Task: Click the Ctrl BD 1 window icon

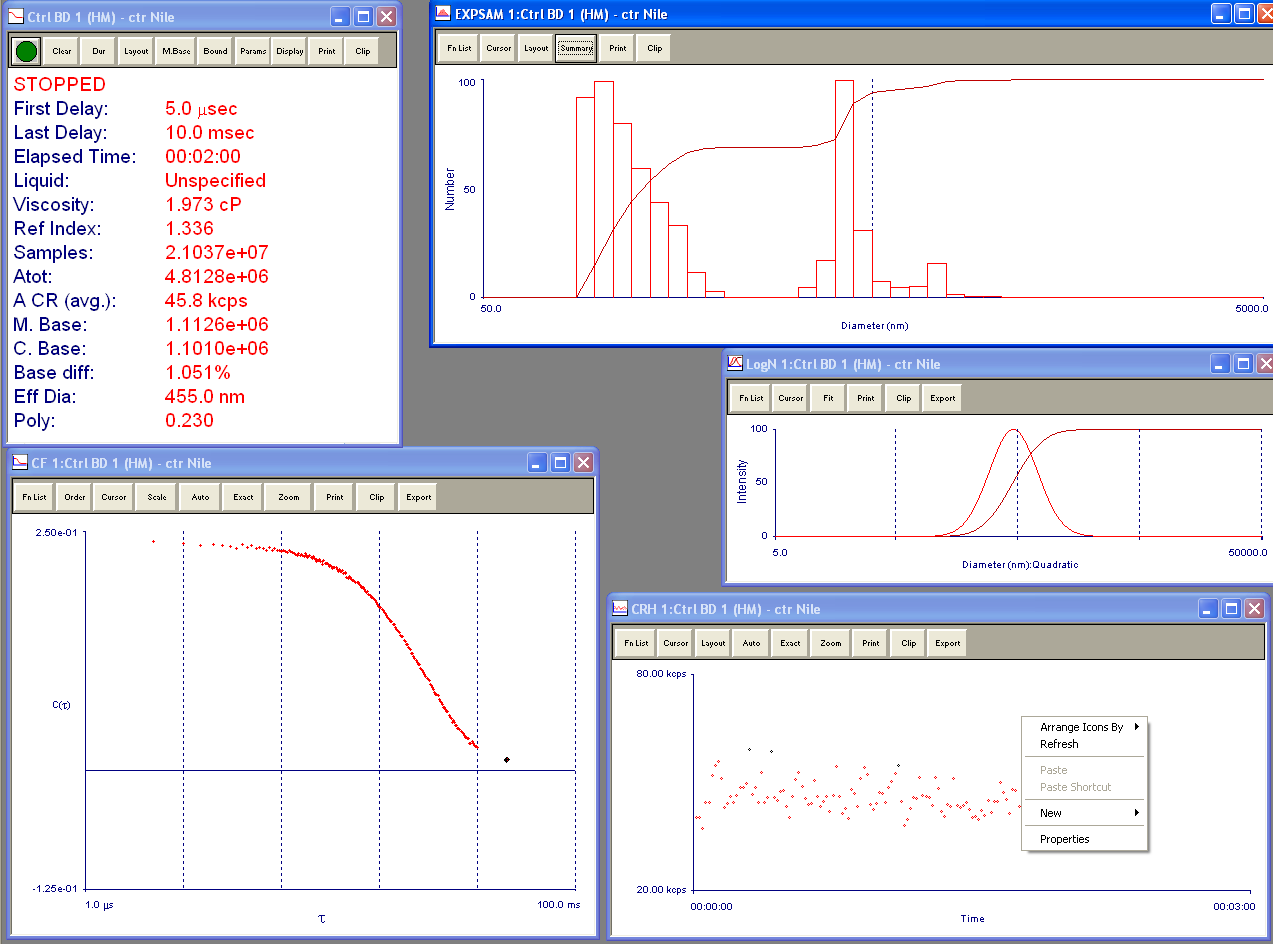Action: coord(16,17)
